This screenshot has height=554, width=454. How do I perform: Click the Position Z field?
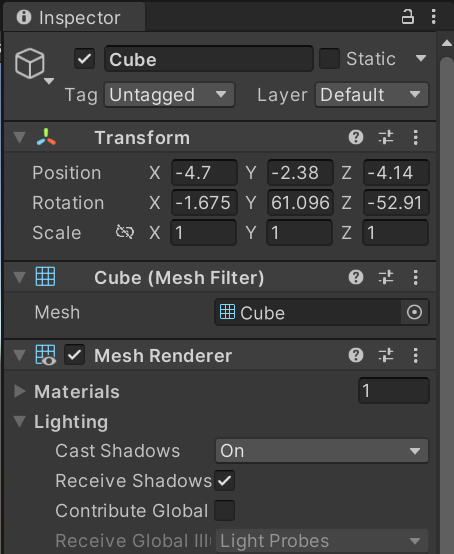coord(396,173)
